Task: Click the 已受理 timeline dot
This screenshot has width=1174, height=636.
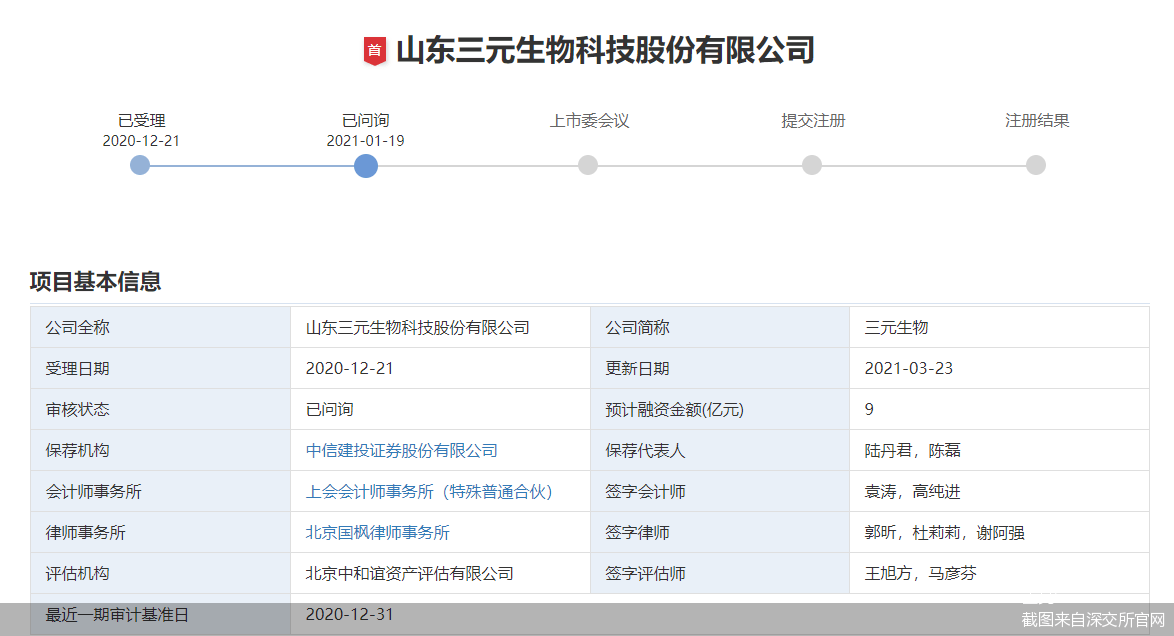Action: click(140, 165)
